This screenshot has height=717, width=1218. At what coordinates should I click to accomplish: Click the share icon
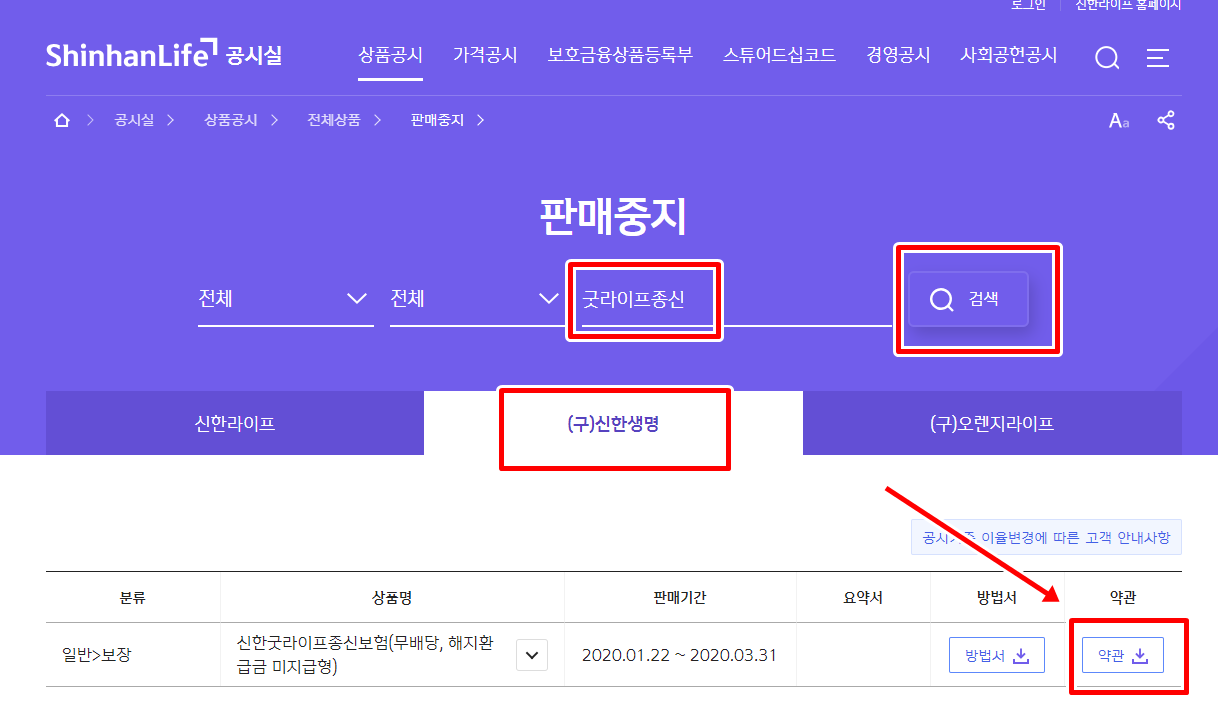tap(1166, 120)
